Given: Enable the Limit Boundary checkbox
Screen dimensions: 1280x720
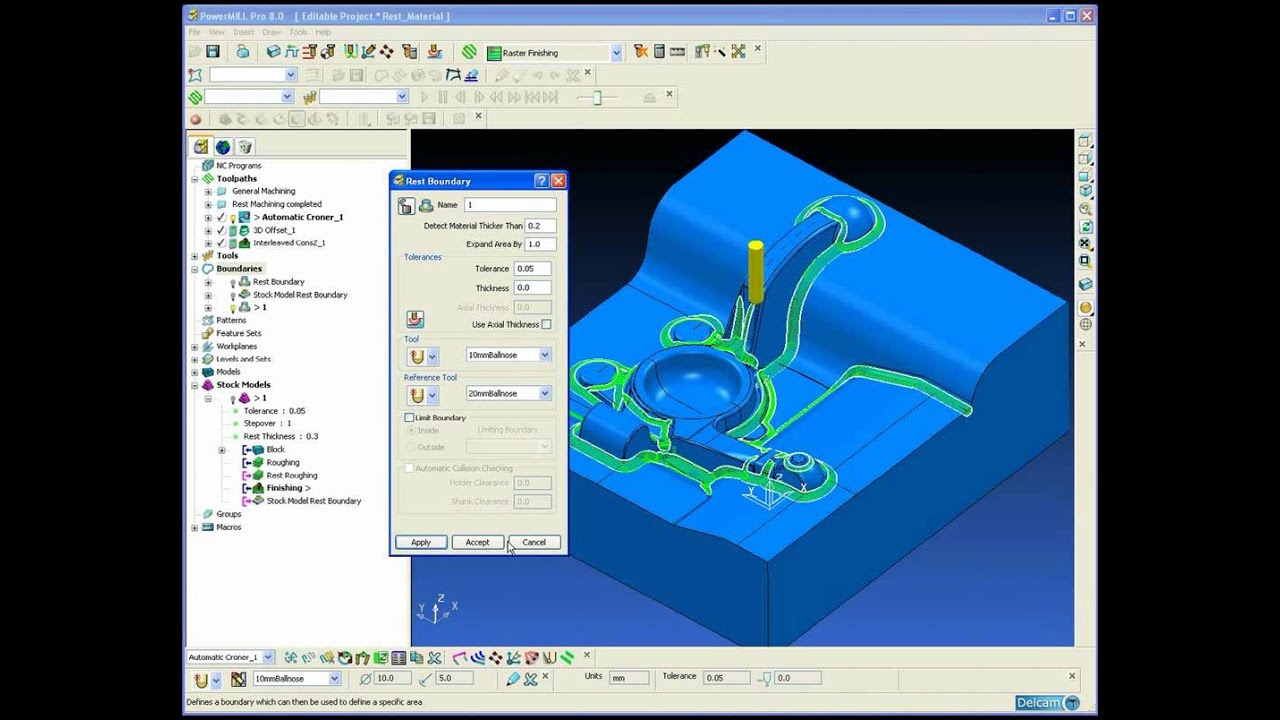Looking at the screenshot, I should click(409, 417).
